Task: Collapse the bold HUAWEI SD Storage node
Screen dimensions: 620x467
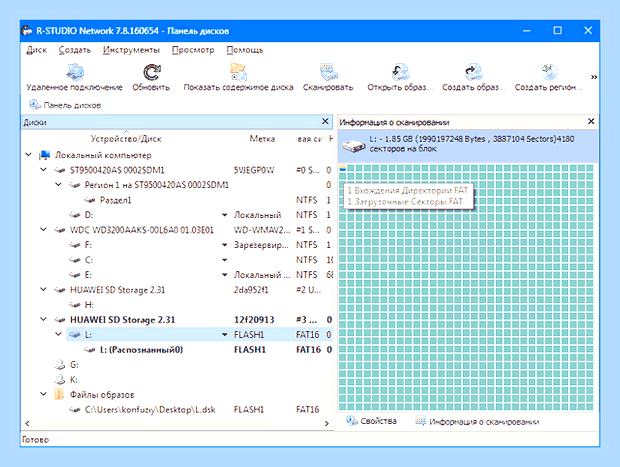Action: (43, 319)
